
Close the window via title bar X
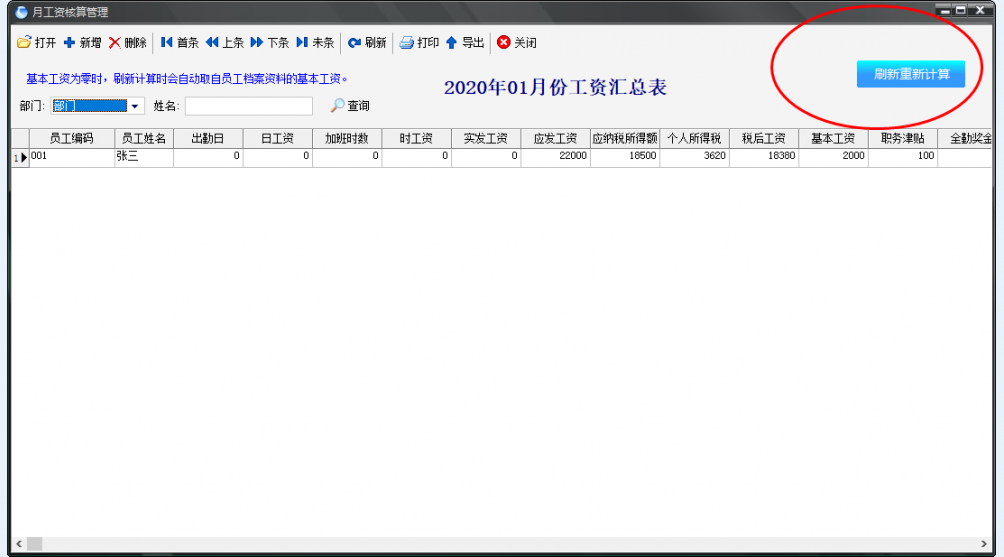point(980,10)
